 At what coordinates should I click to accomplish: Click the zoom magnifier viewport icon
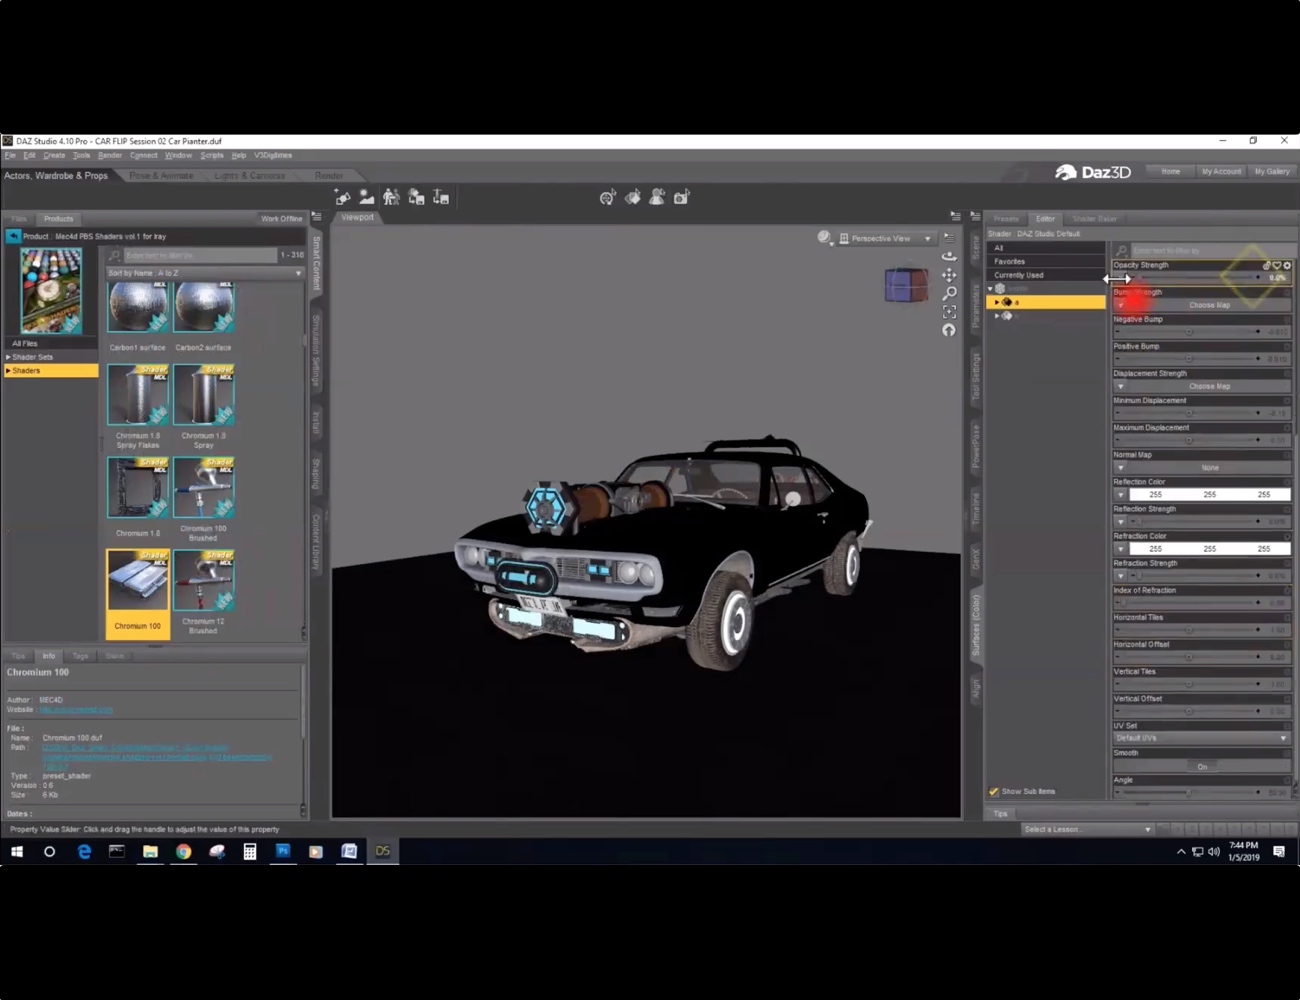pos(949,293)
